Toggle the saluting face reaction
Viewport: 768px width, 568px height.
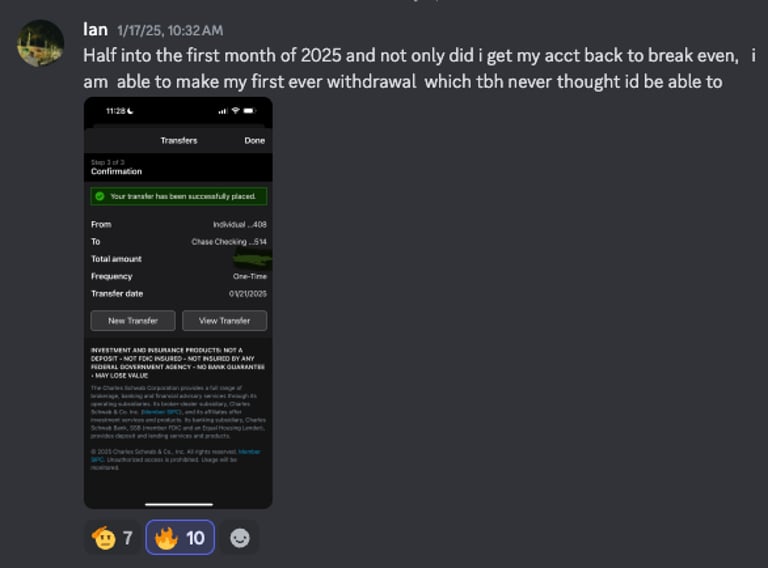pyautogui.click(x=113, y=538)
